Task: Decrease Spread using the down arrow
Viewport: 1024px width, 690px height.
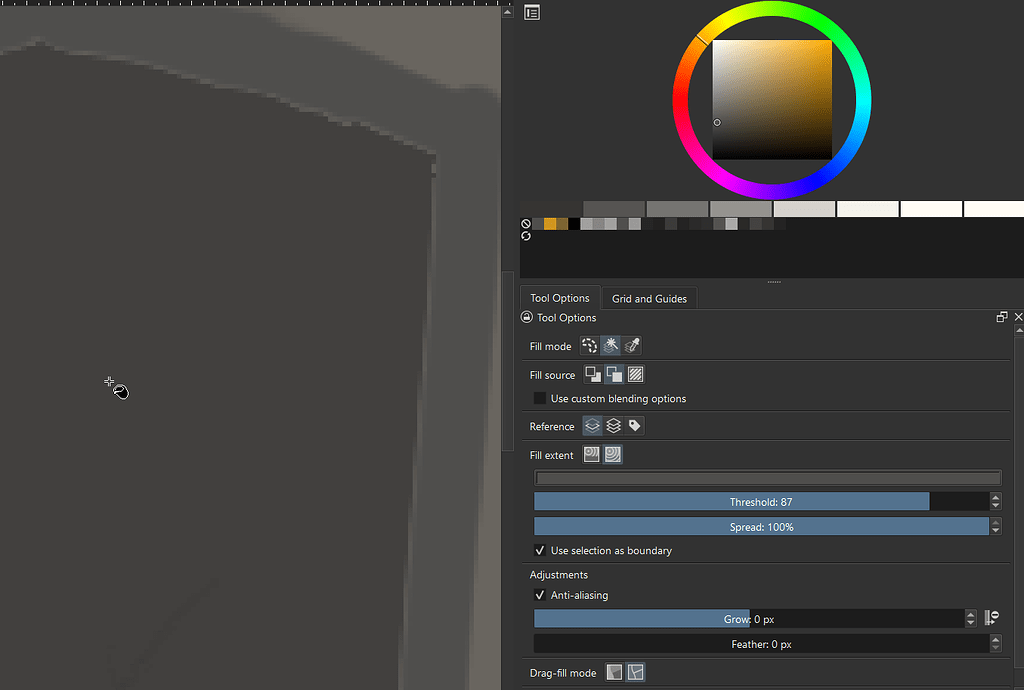Action: [995, 530]
